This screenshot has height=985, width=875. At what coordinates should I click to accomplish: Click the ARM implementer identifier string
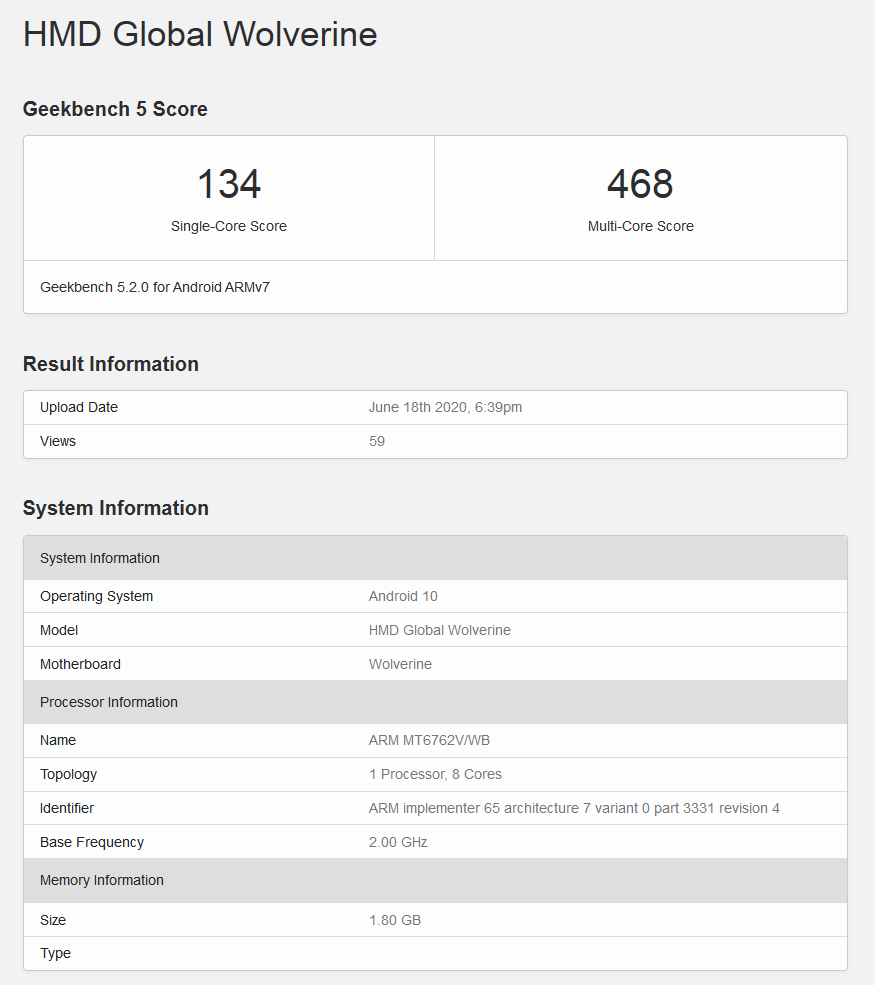coord(574,808)
